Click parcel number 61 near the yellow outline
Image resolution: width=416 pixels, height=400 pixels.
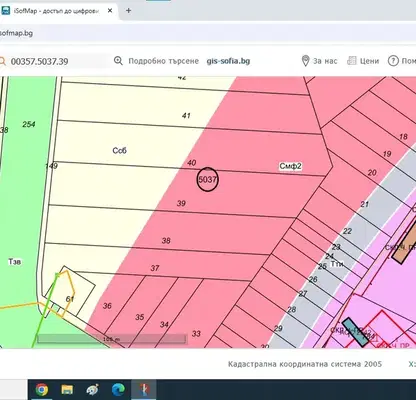pos(70,299)
